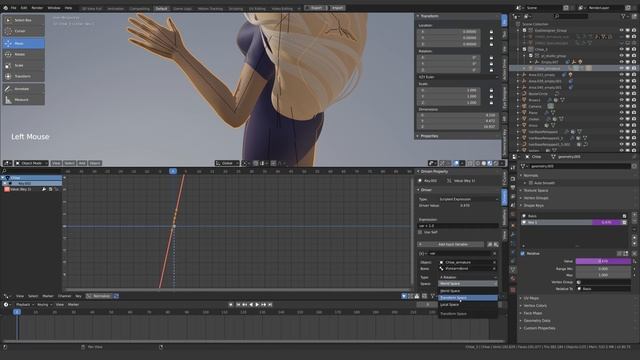Click the Export button in top bar
The width and height of the screenshot is (640, 360).
pyautogui.click(x=316, y=8)
